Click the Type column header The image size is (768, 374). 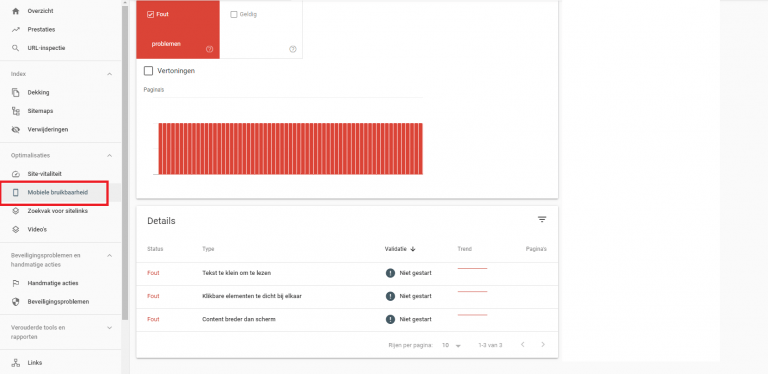[x=208, y=249]
